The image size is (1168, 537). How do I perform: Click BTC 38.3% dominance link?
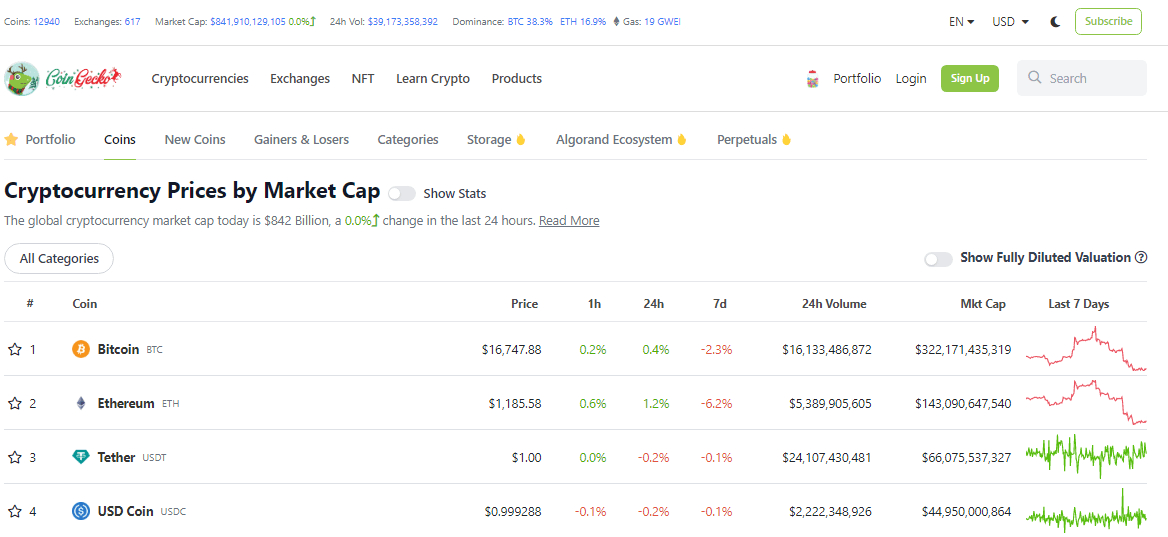530,22
